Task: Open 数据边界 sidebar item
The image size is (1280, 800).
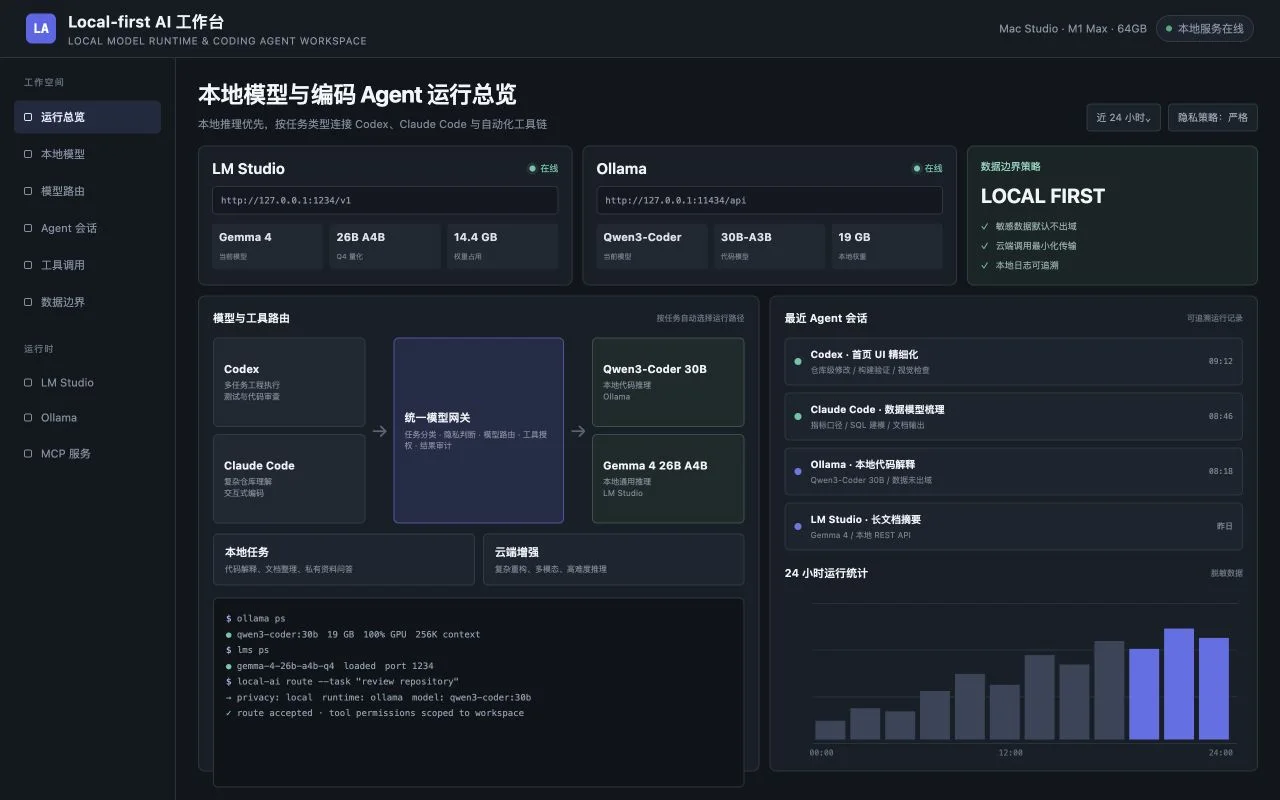Action: tap(87, 302)
